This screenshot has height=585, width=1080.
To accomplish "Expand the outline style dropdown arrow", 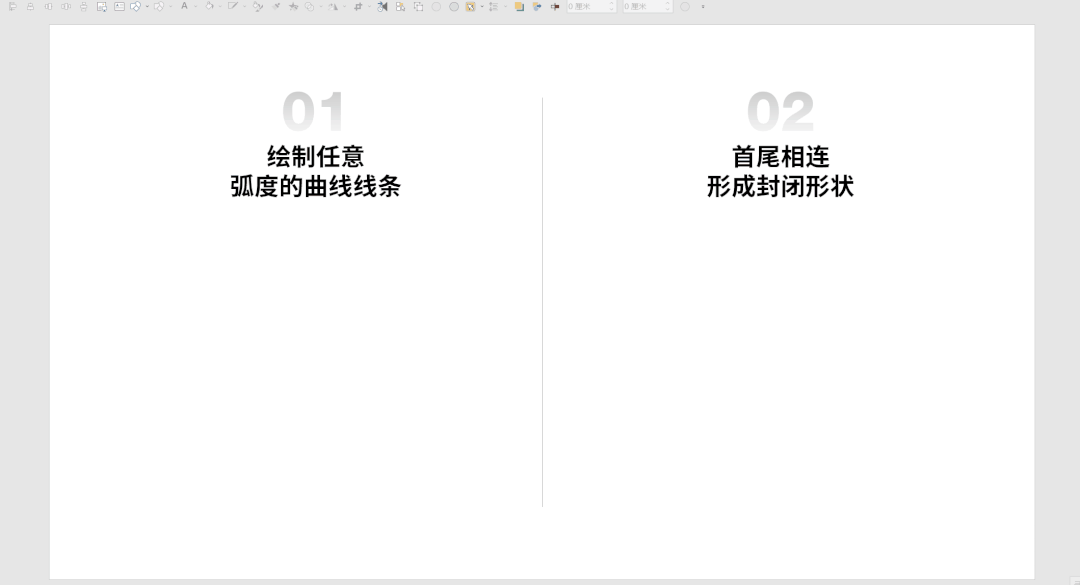I will click(243, 6).
